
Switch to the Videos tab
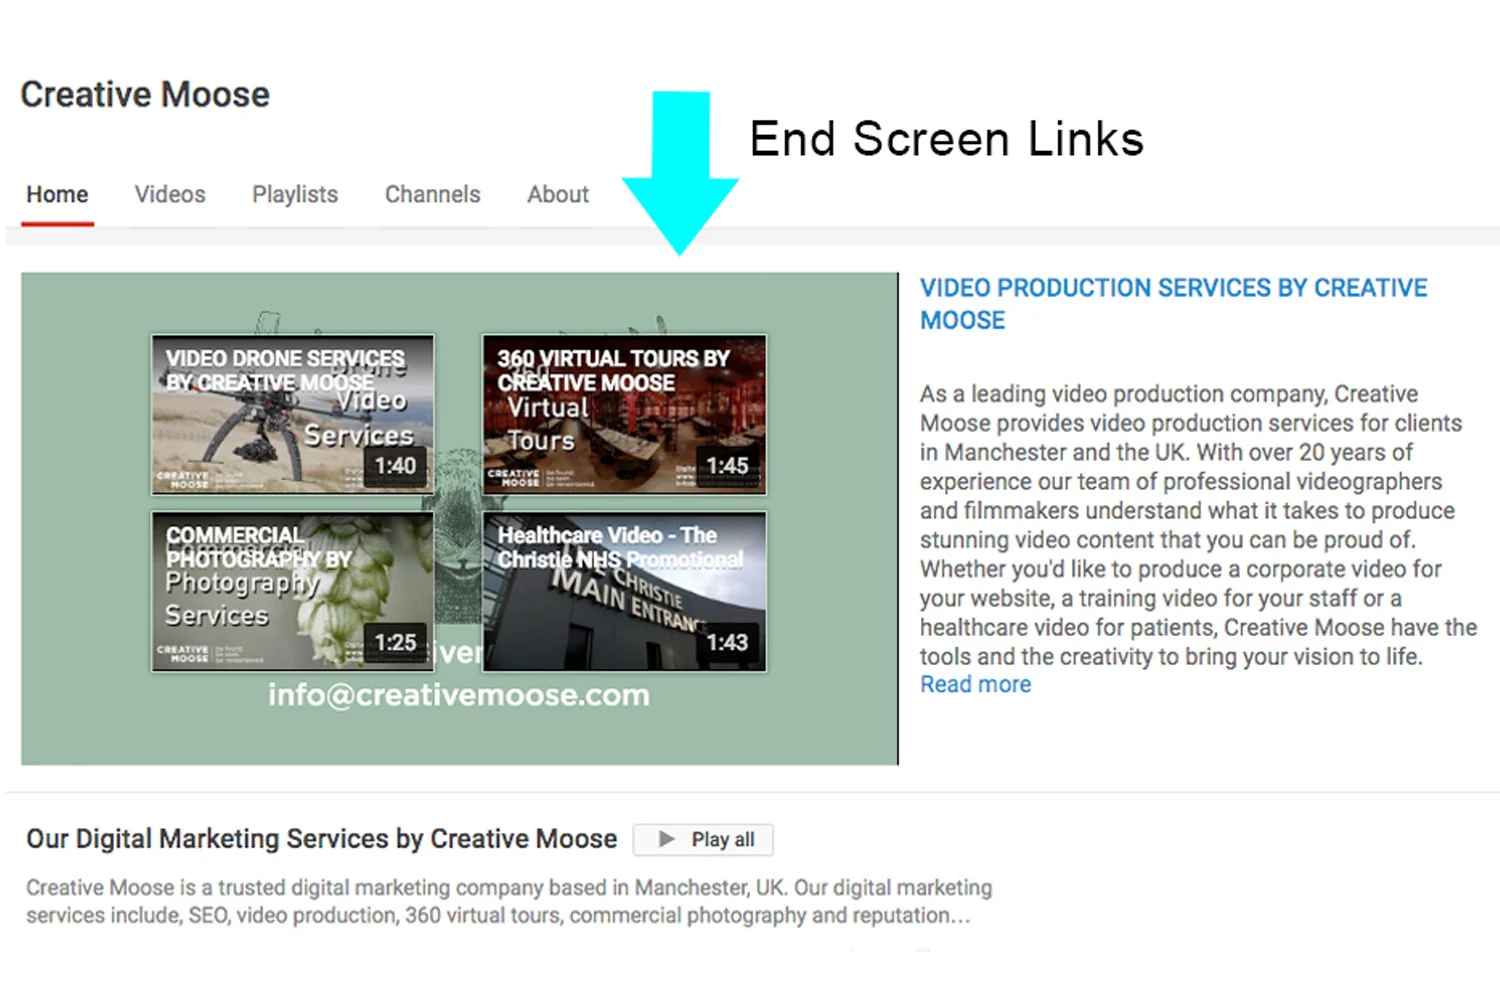point(170,194)
